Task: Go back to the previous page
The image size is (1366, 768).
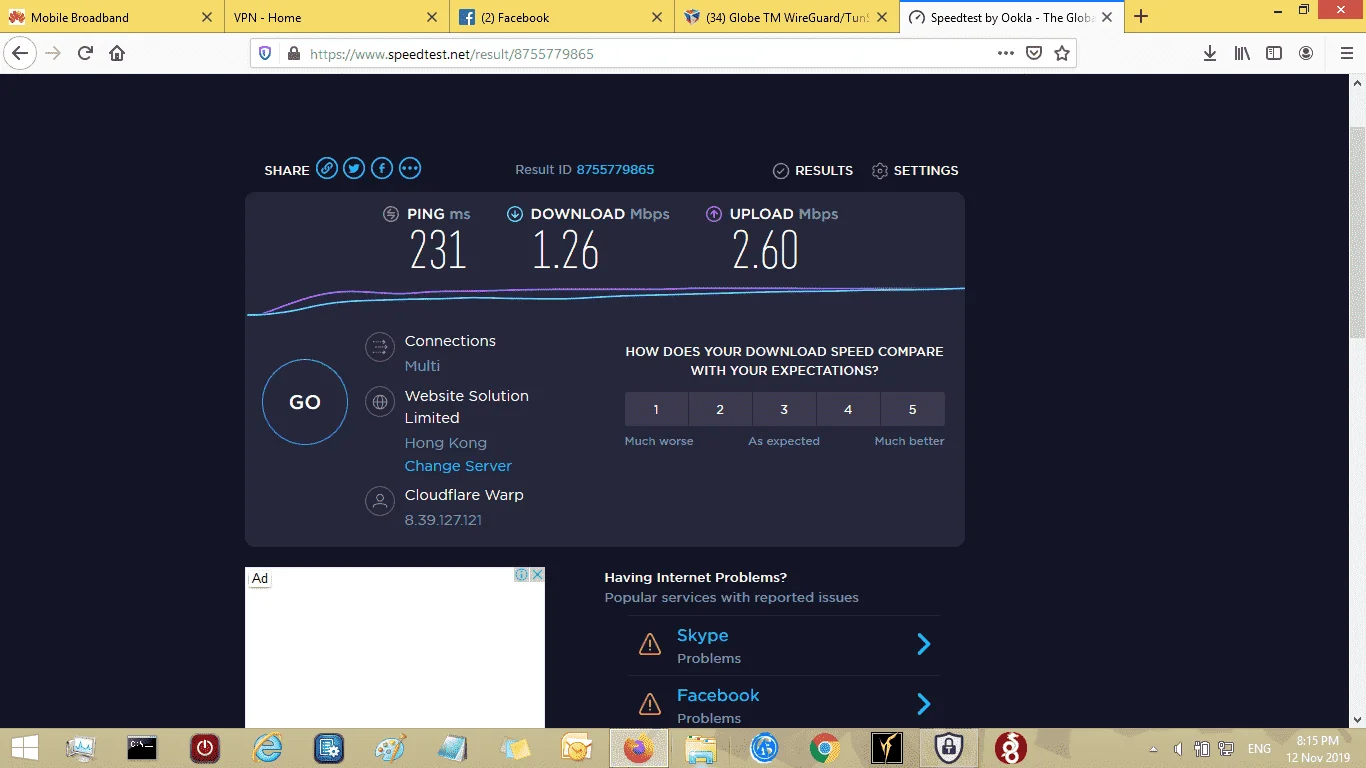Action: [21, 53]
